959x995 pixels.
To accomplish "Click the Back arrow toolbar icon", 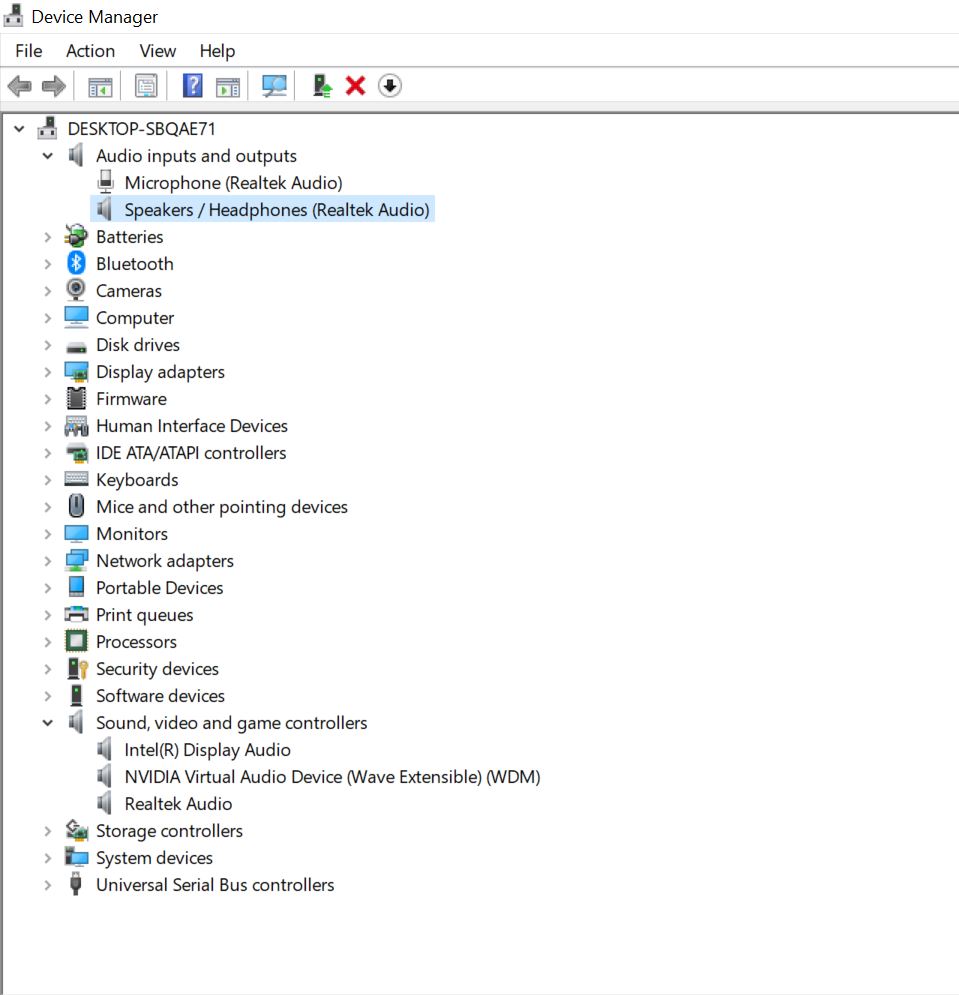I will point(20,86).
